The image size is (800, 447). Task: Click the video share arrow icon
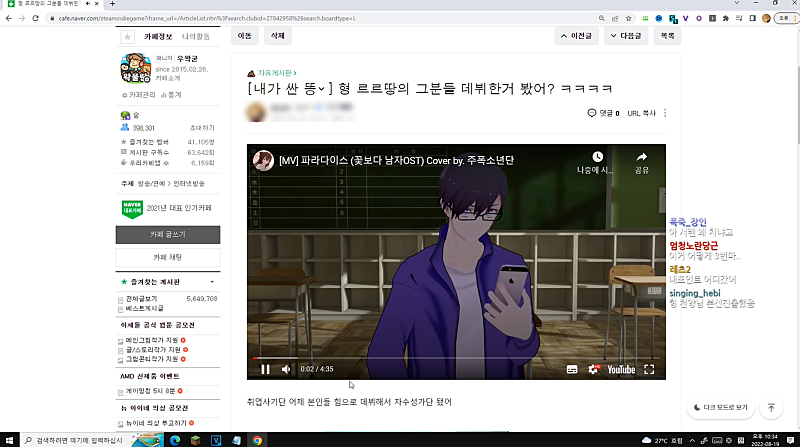coord(641,157)
